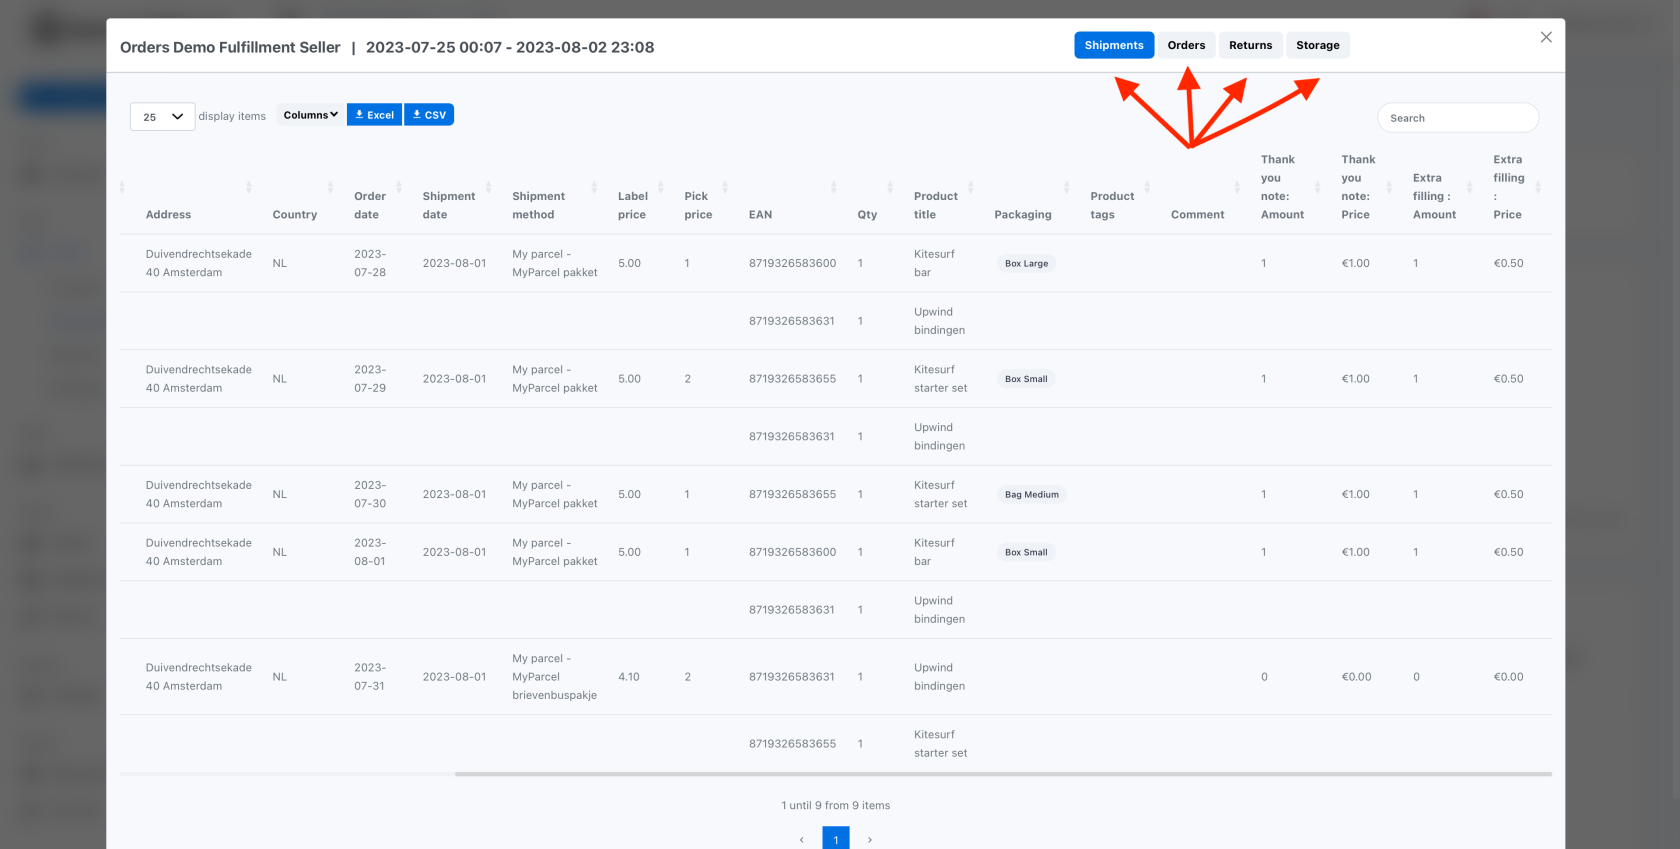Select the Box Small tag in 2023-08-01 order row
The width and height of the screenshot is (1680, 849).
tap(1026, 552)
